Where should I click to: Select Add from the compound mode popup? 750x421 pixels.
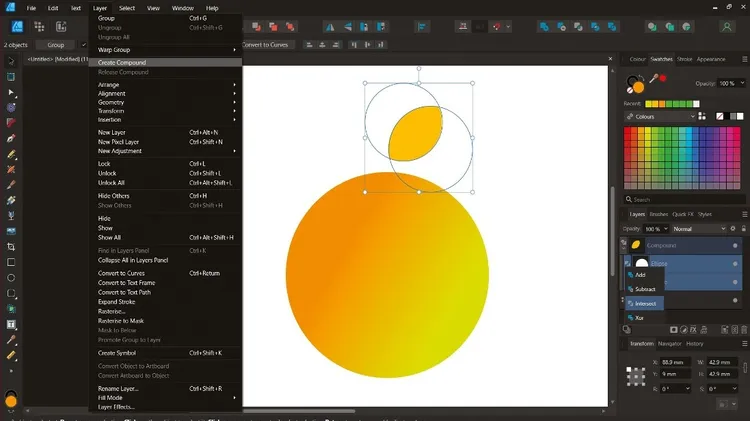[644, 275]
